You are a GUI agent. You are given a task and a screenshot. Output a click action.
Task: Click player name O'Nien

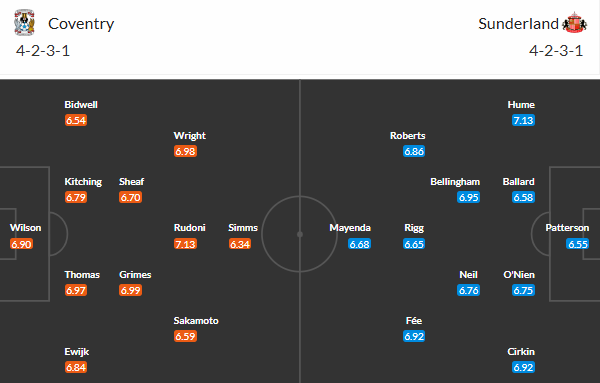519,274
